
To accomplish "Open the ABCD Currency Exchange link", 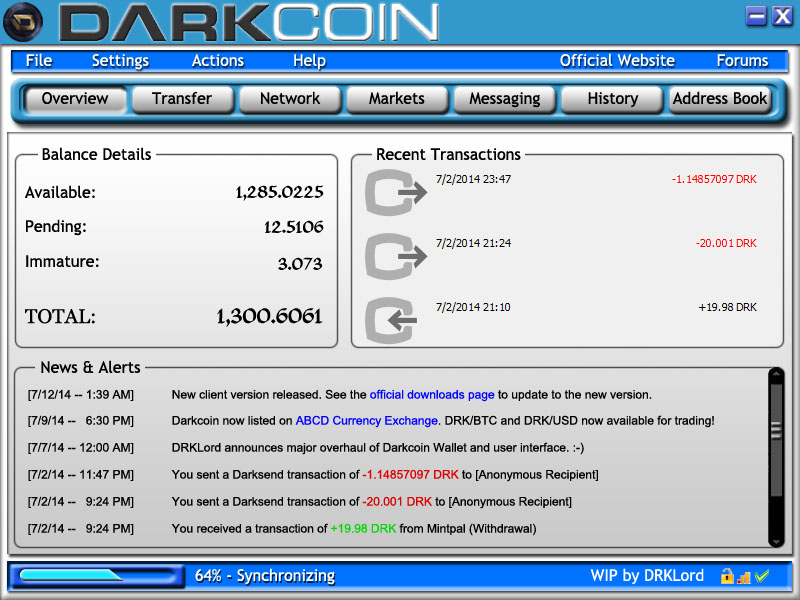I will click(x=366, y=421).
